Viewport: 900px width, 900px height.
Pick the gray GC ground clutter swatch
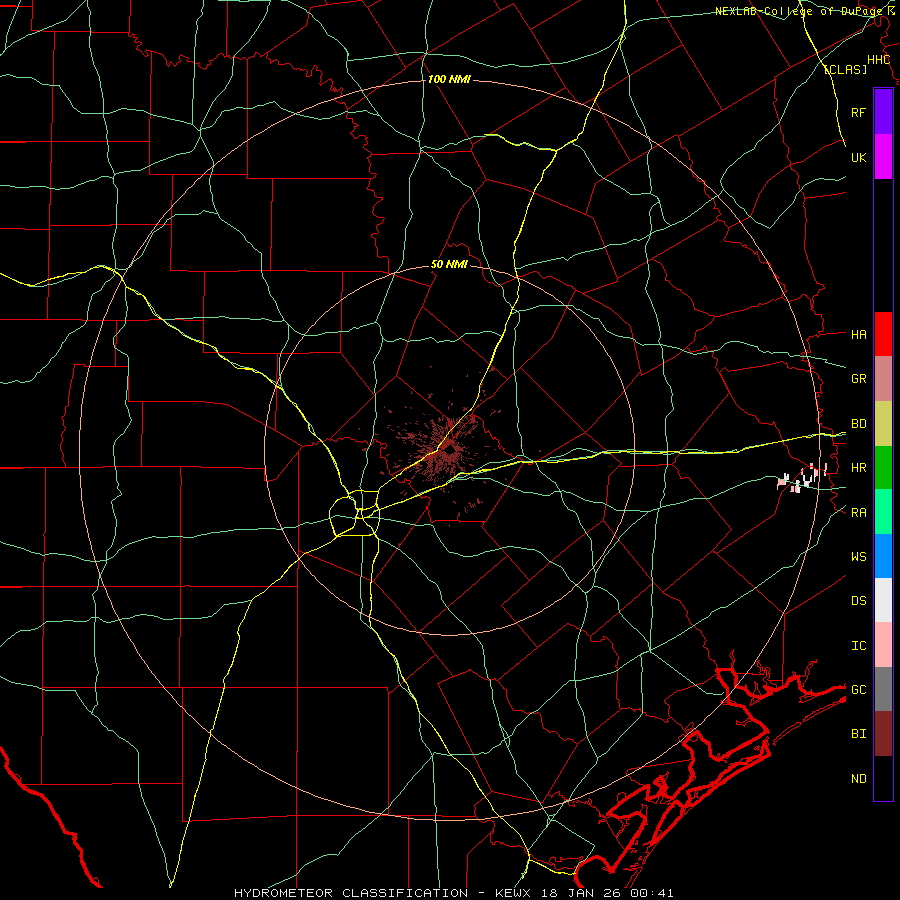[883, 689]
